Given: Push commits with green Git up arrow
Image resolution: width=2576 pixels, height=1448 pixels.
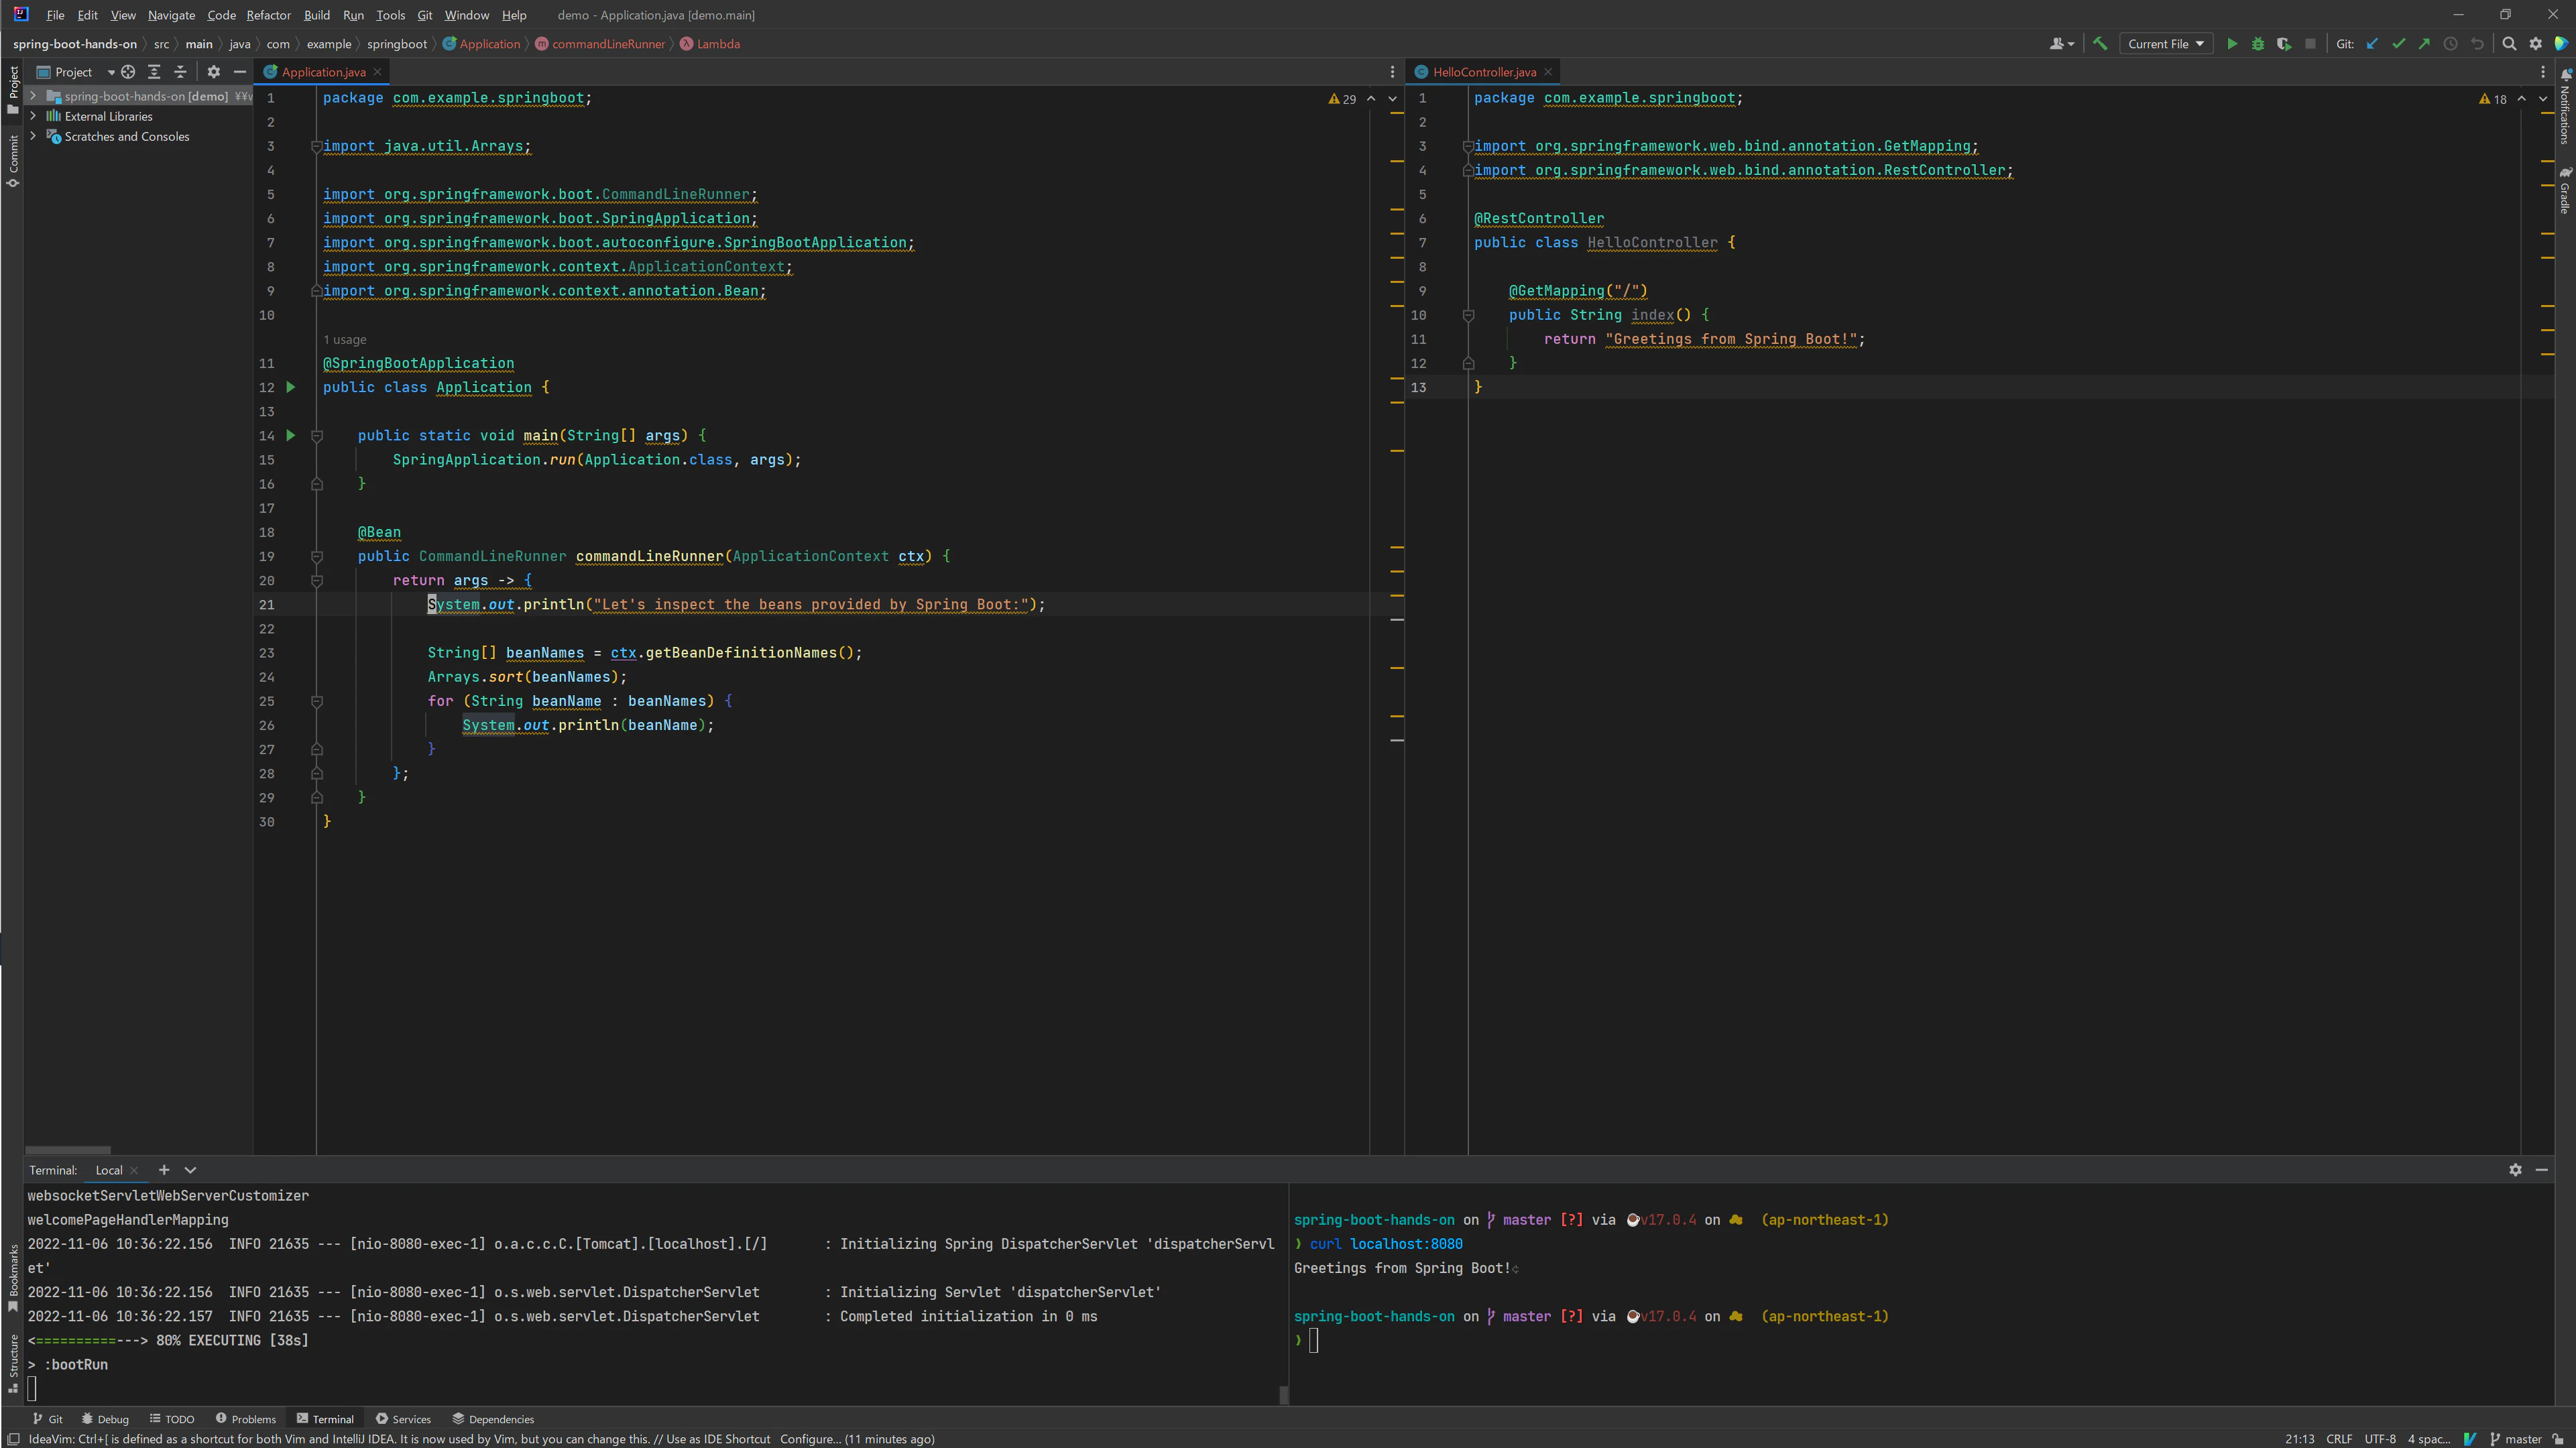Looking at the screenshot, I should click(2424, 43).
